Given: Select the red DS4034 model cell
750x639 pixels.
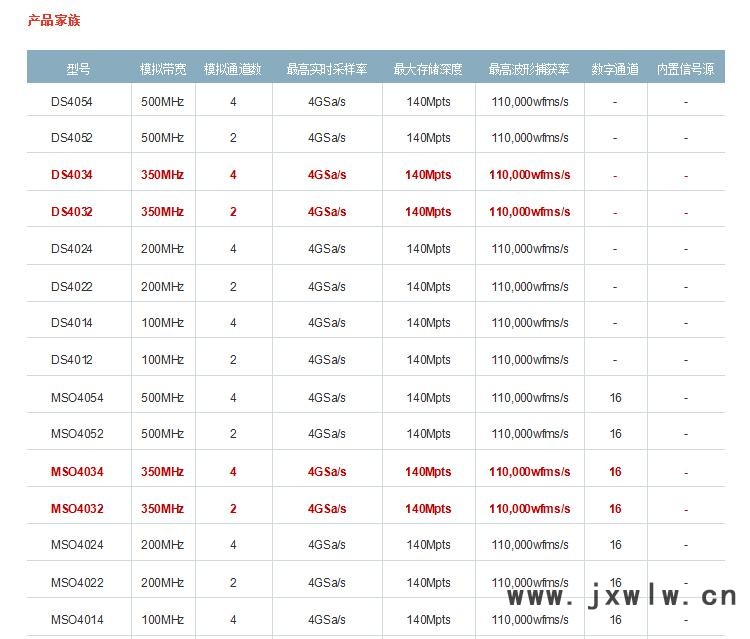Looking at the screenshot, I should [x=72, y=175].
